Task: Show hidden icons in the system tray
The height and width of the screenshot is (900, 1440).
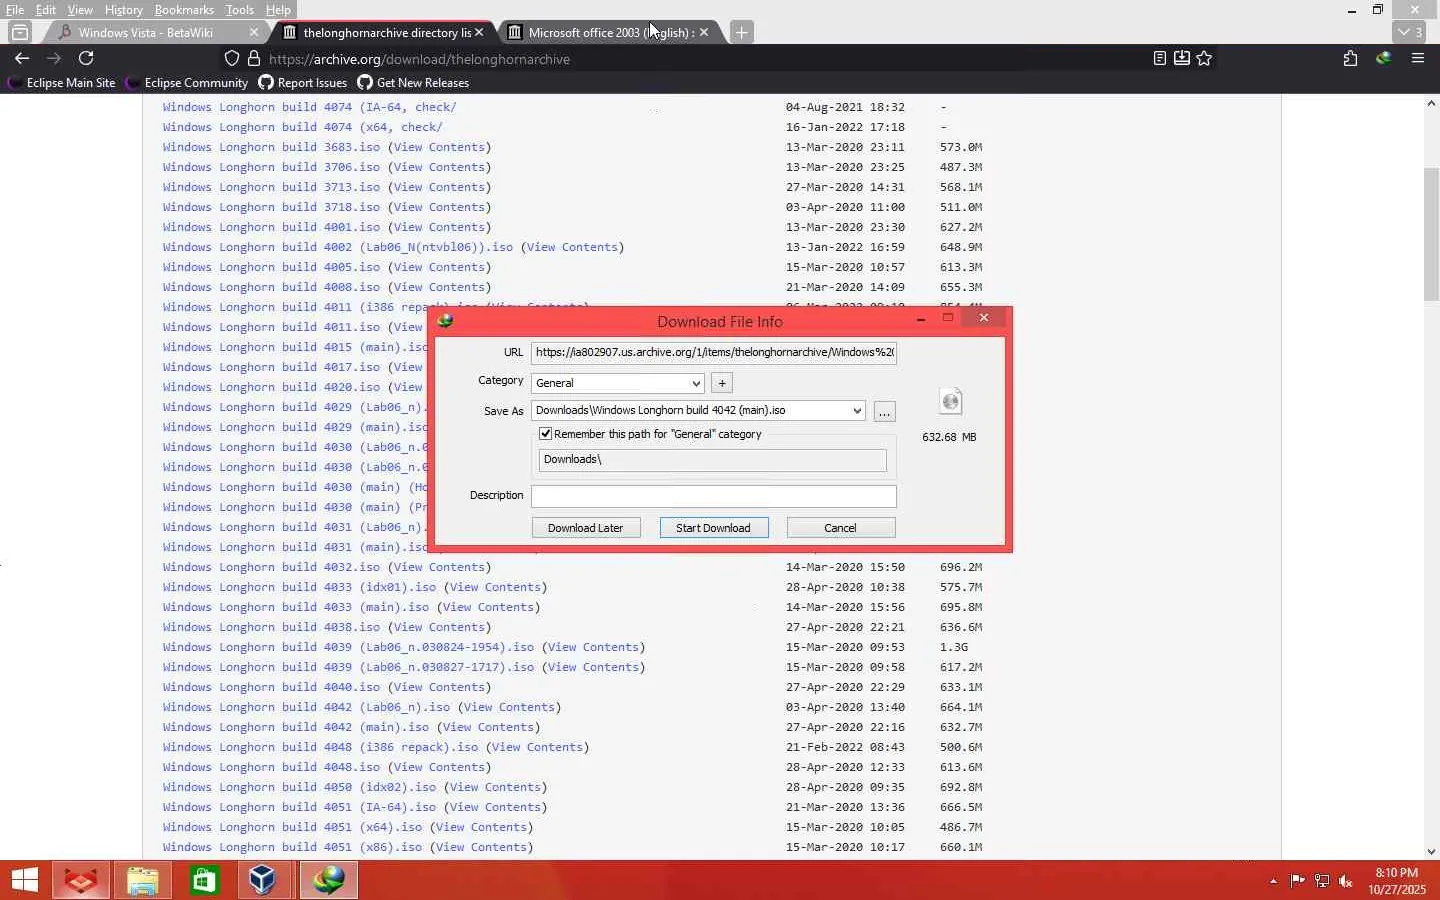Action: click(x=1273, y=881)
